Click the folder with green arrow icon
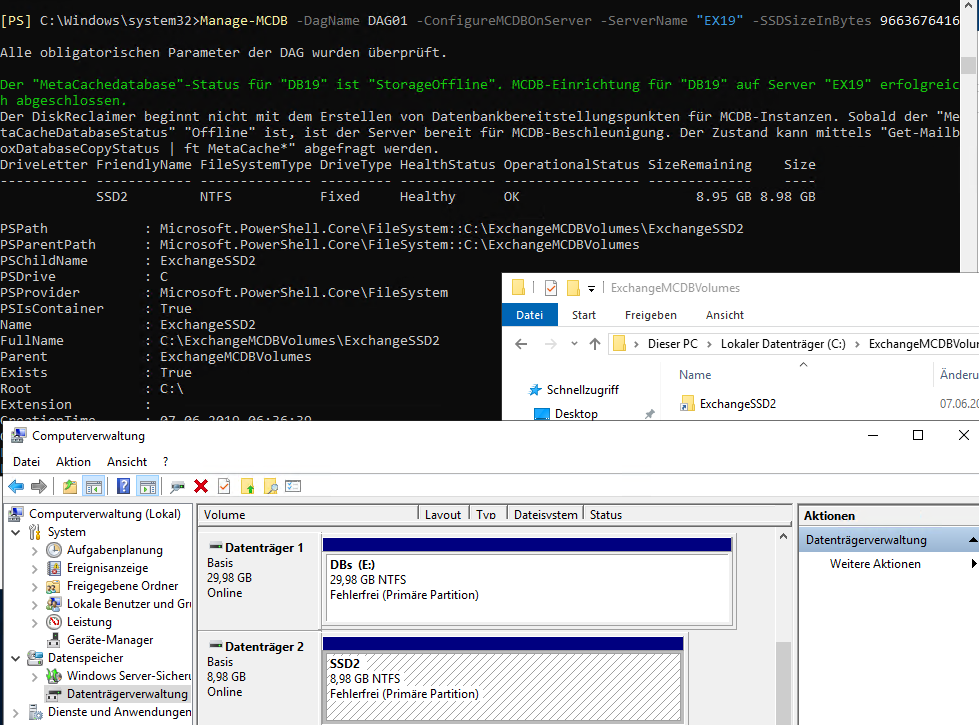 248,486
